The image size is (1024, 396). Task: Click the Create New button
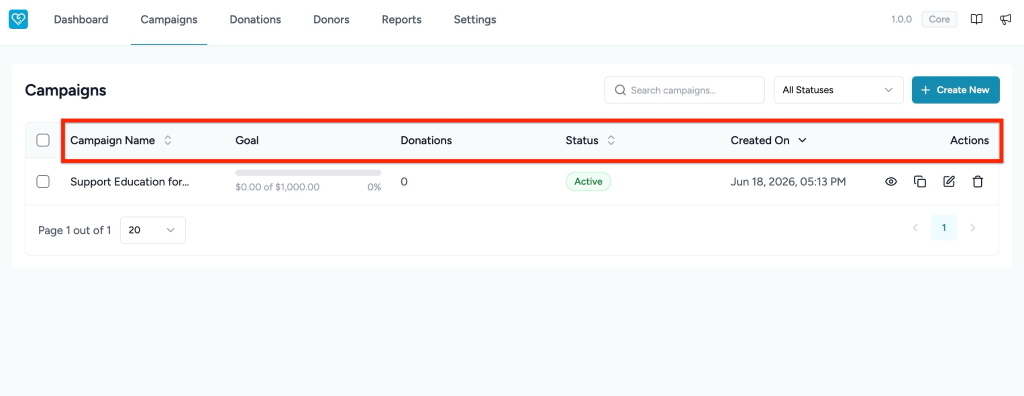[955, 90]
